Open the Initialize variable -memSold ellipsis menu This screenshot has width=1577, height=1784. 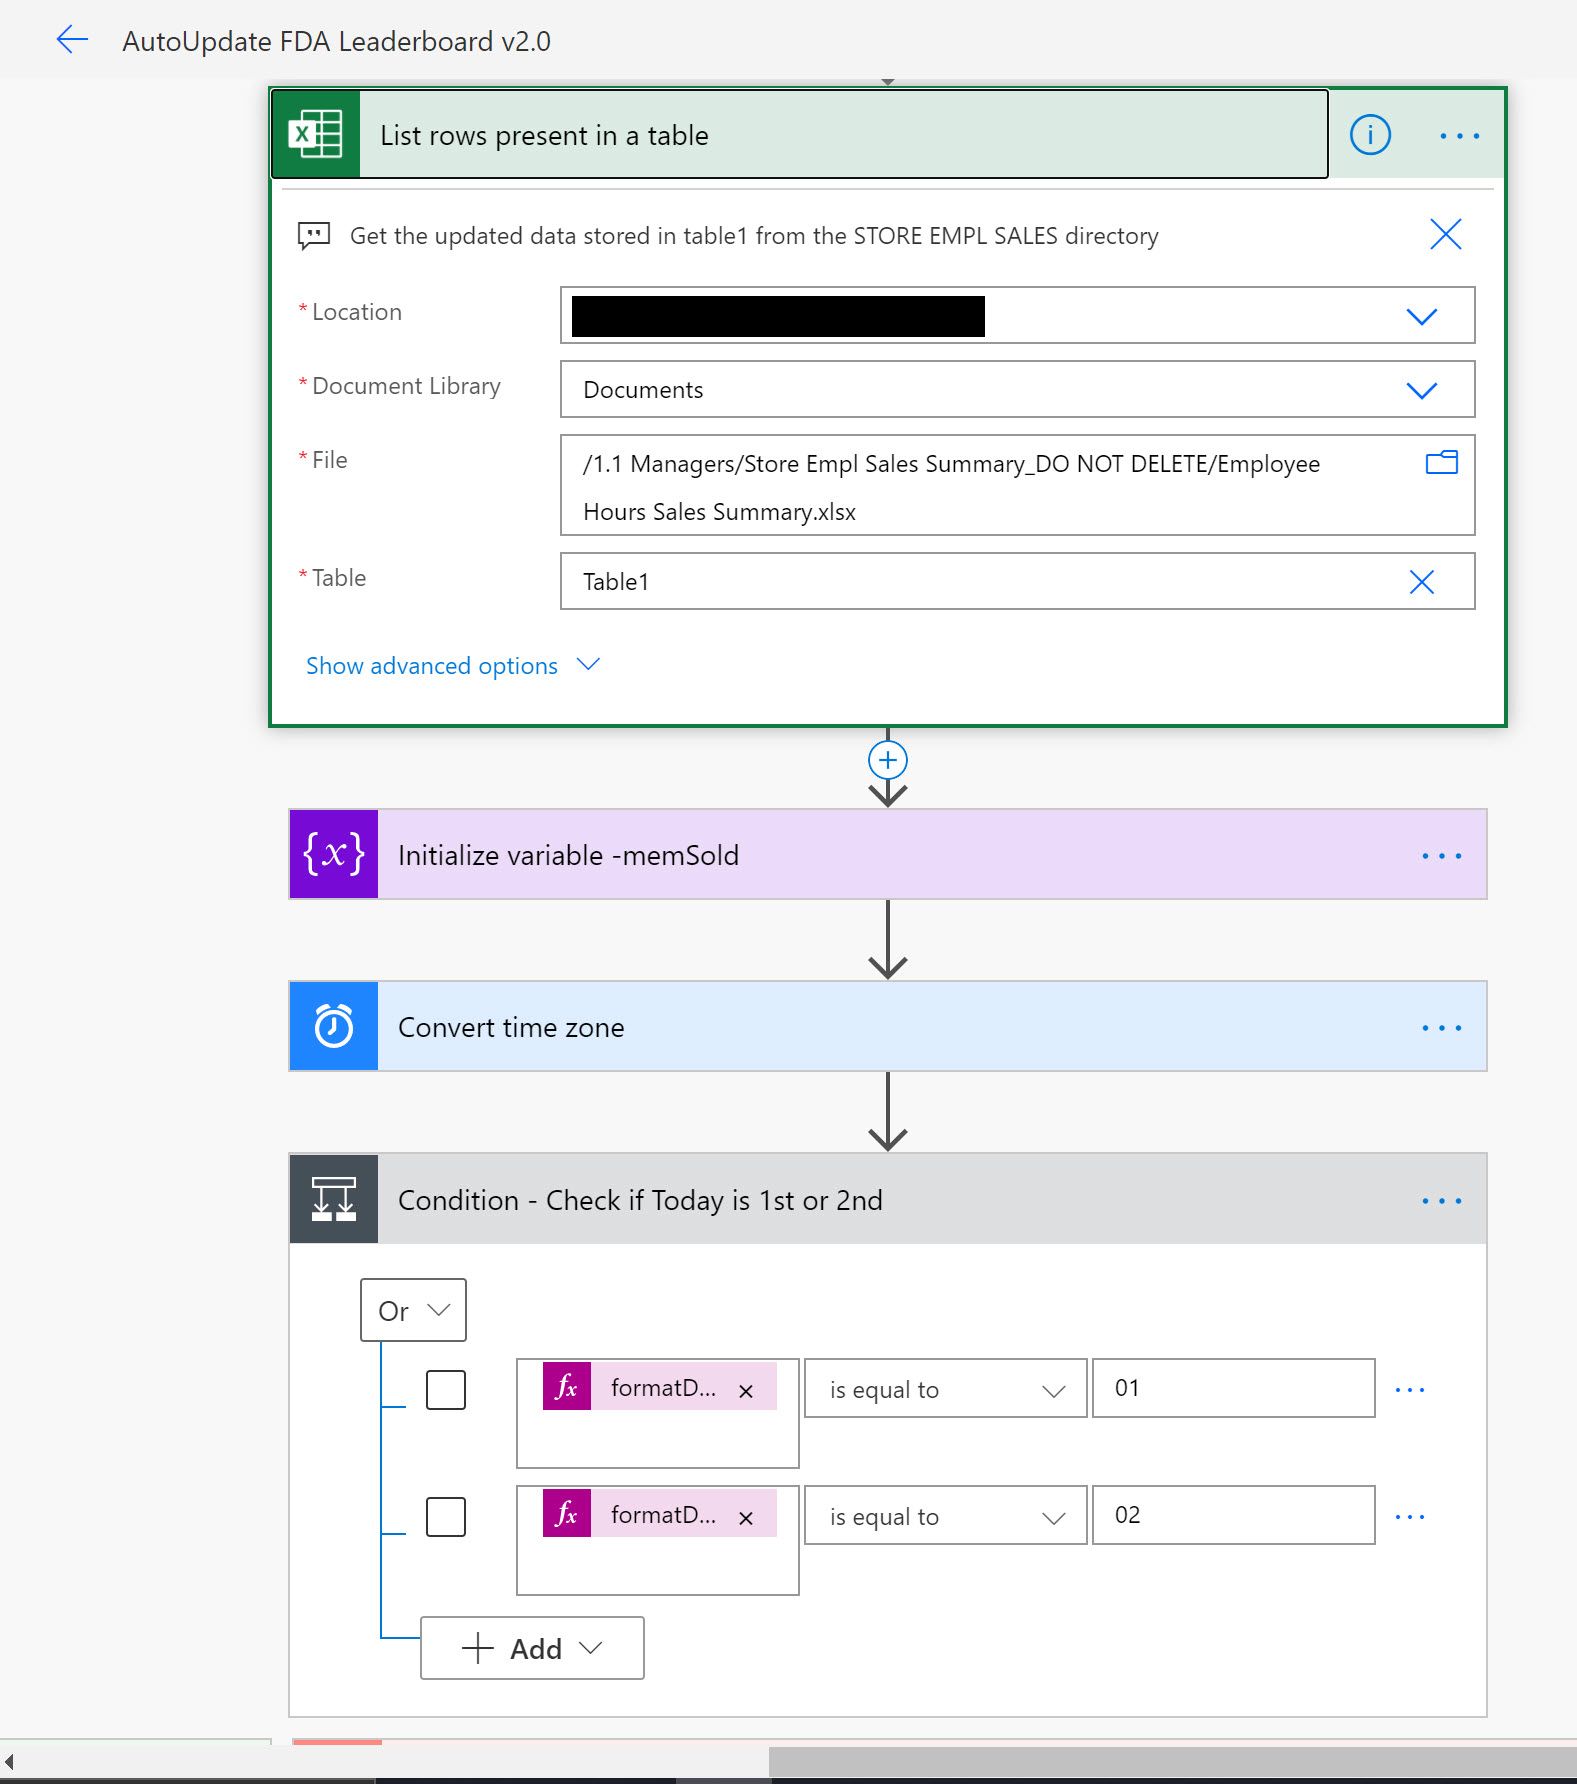pyautogui.click(x=1441, y=855)
